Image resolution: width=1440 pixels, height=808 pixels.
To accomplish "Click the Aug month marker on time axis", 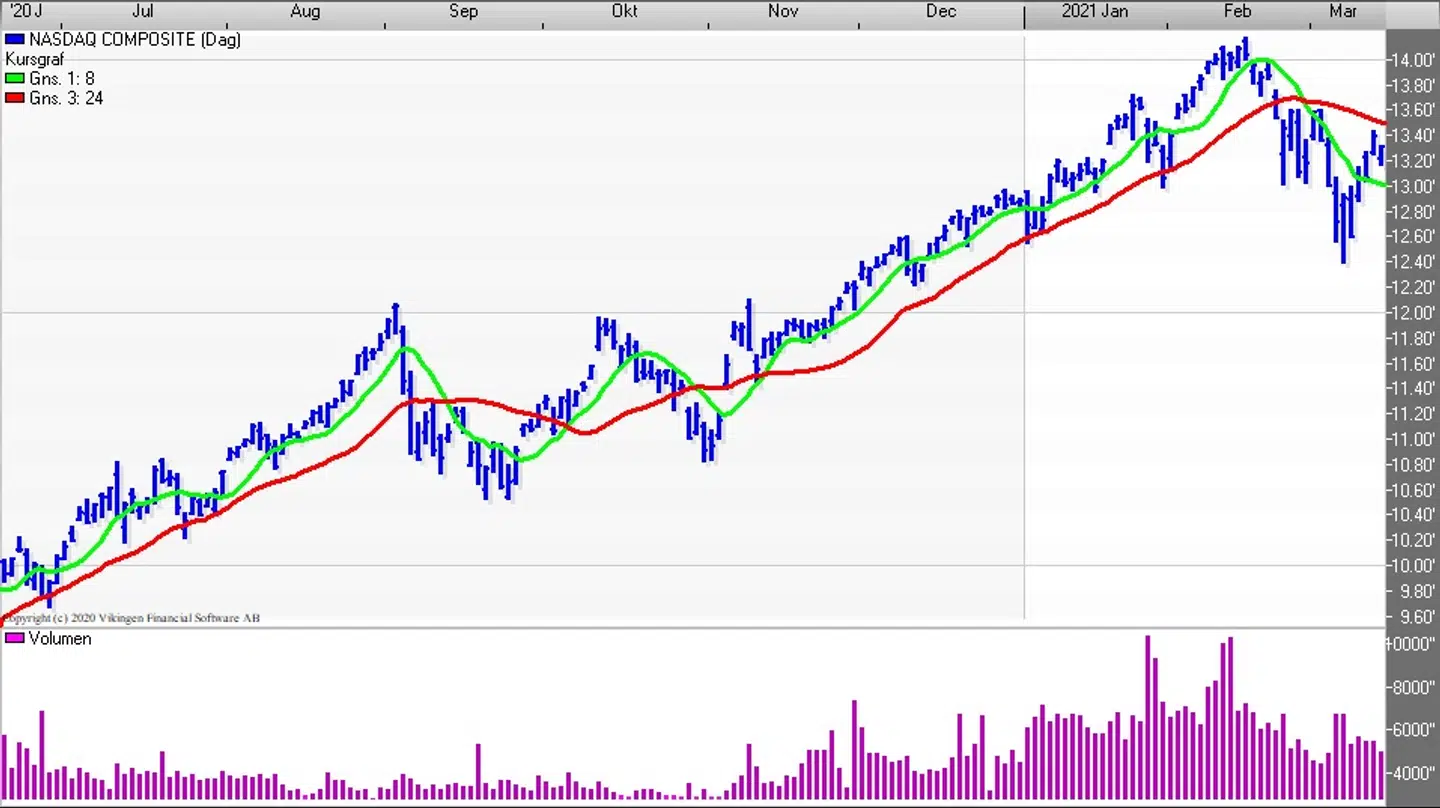I will (x=305, y=11).
